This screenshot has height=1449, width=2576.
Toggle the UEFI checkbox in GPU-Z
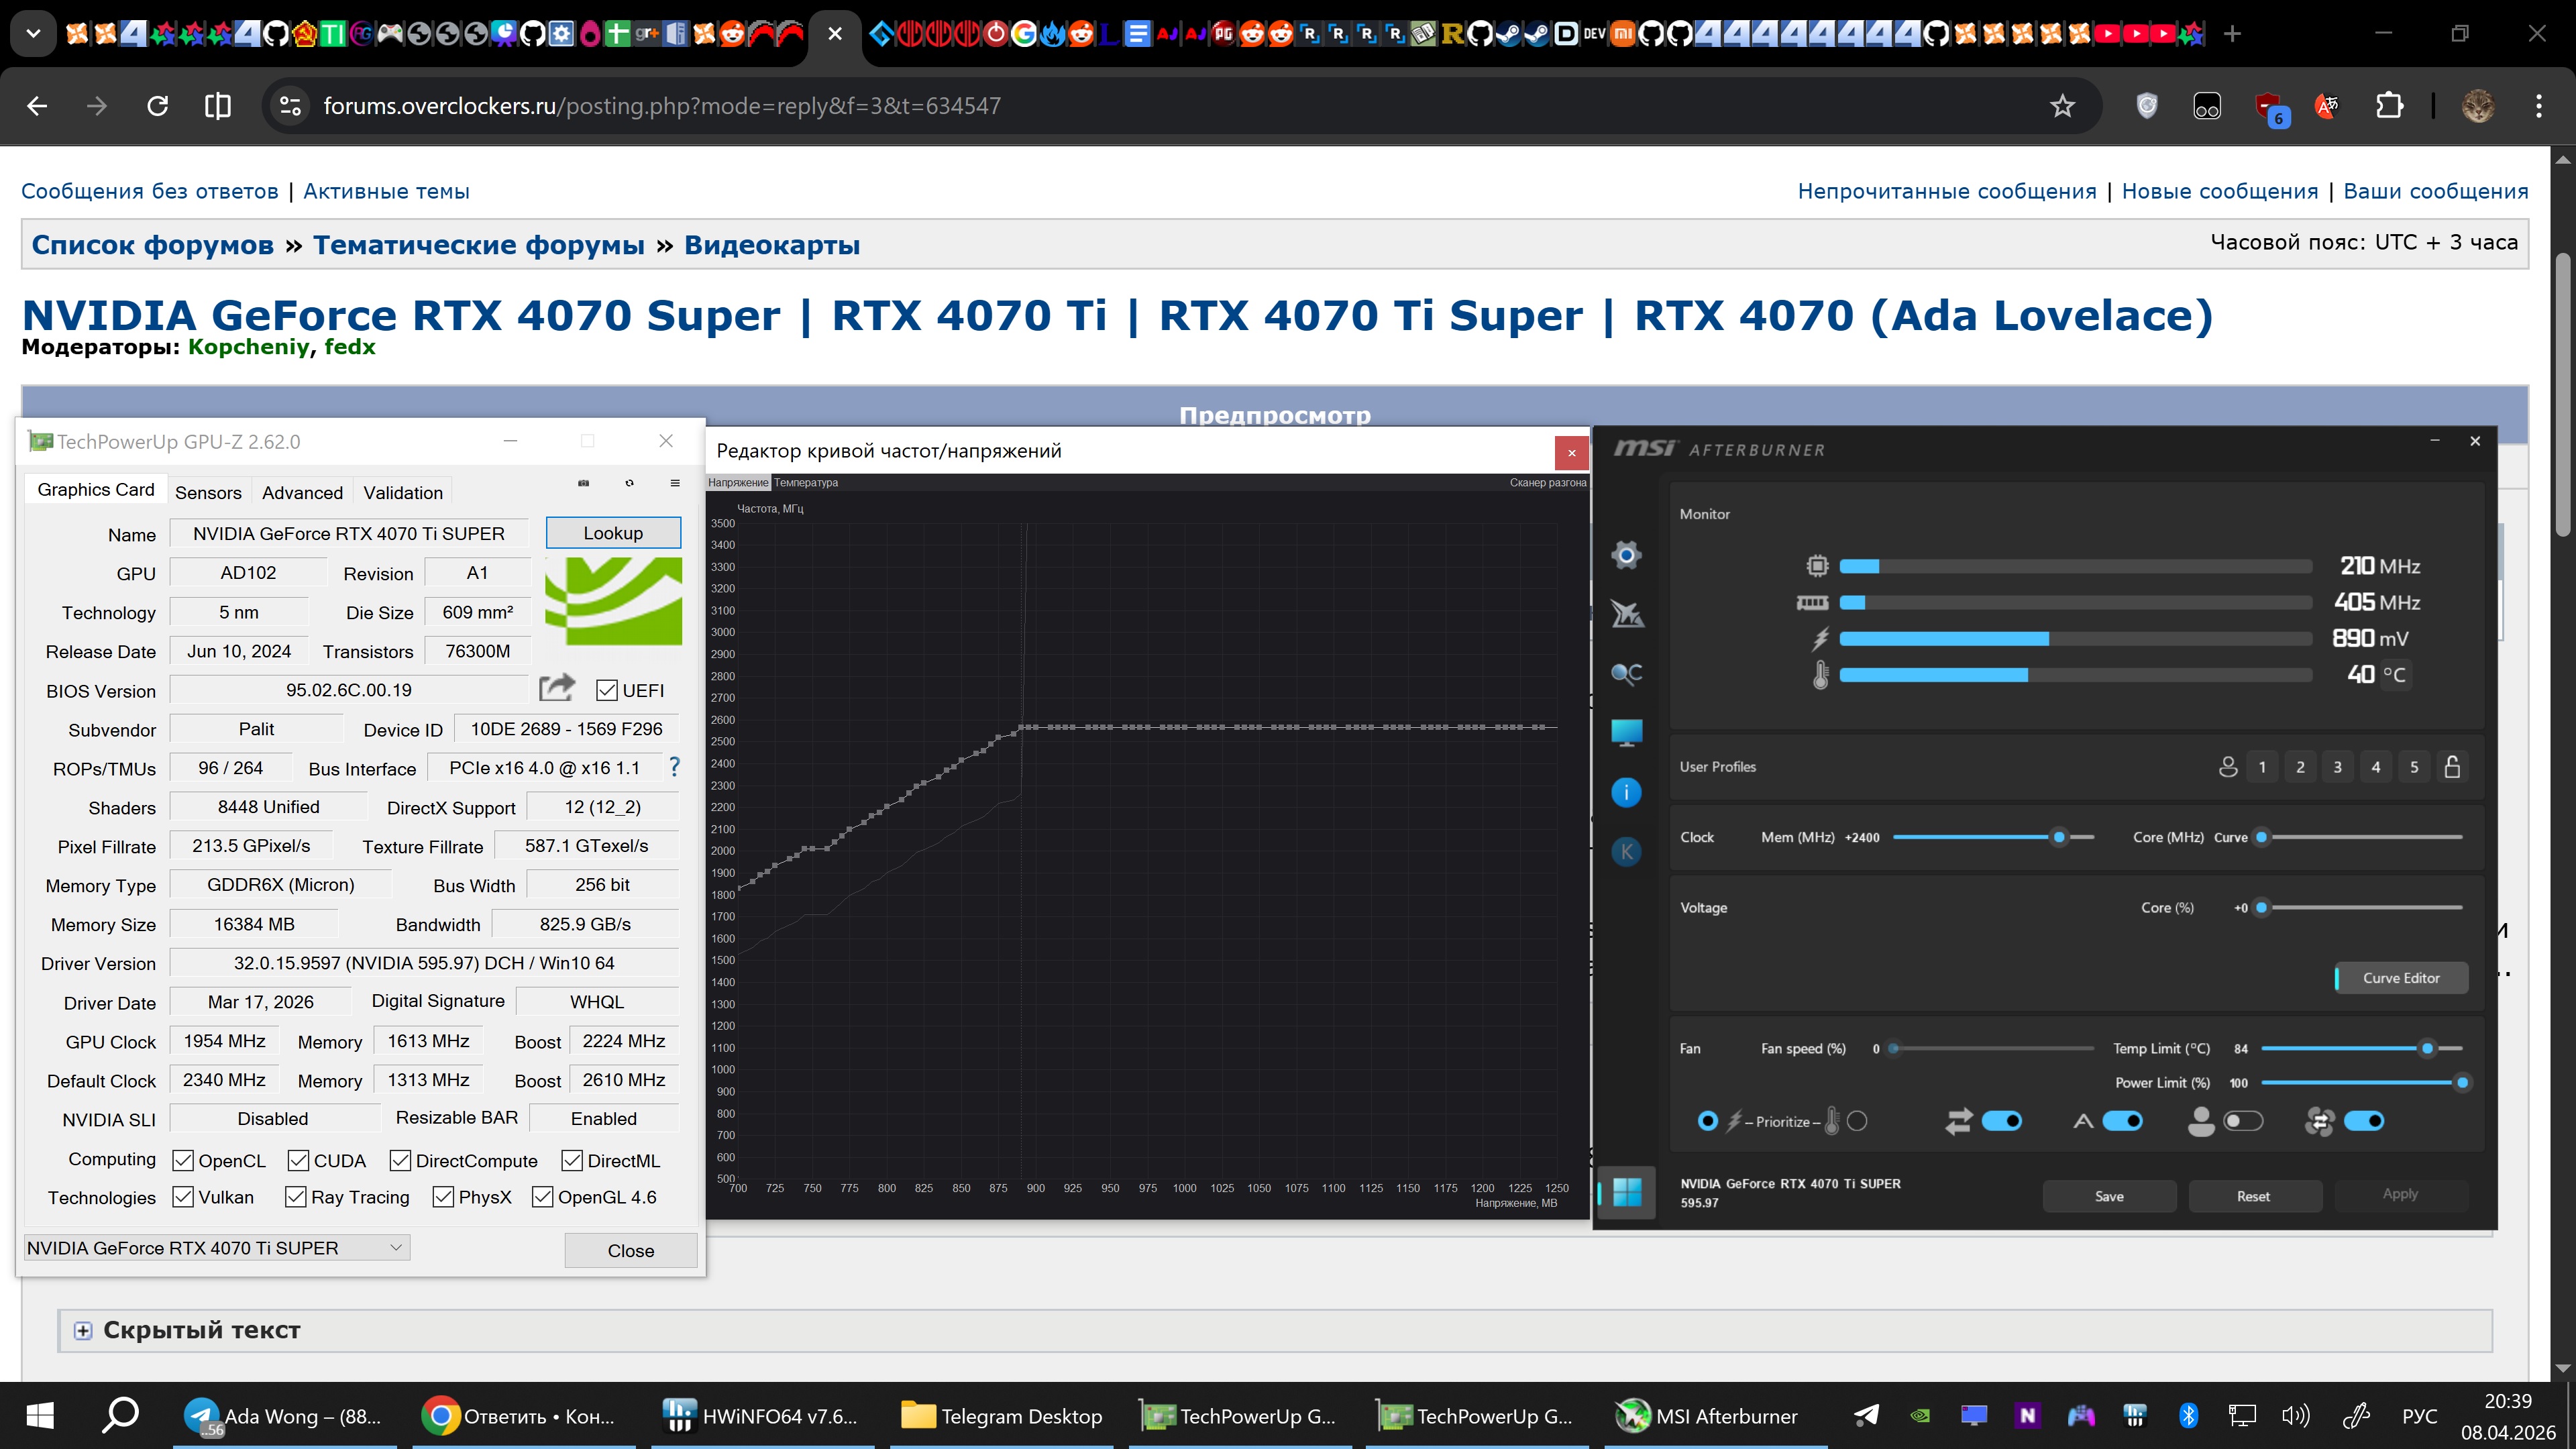[606, 690]
